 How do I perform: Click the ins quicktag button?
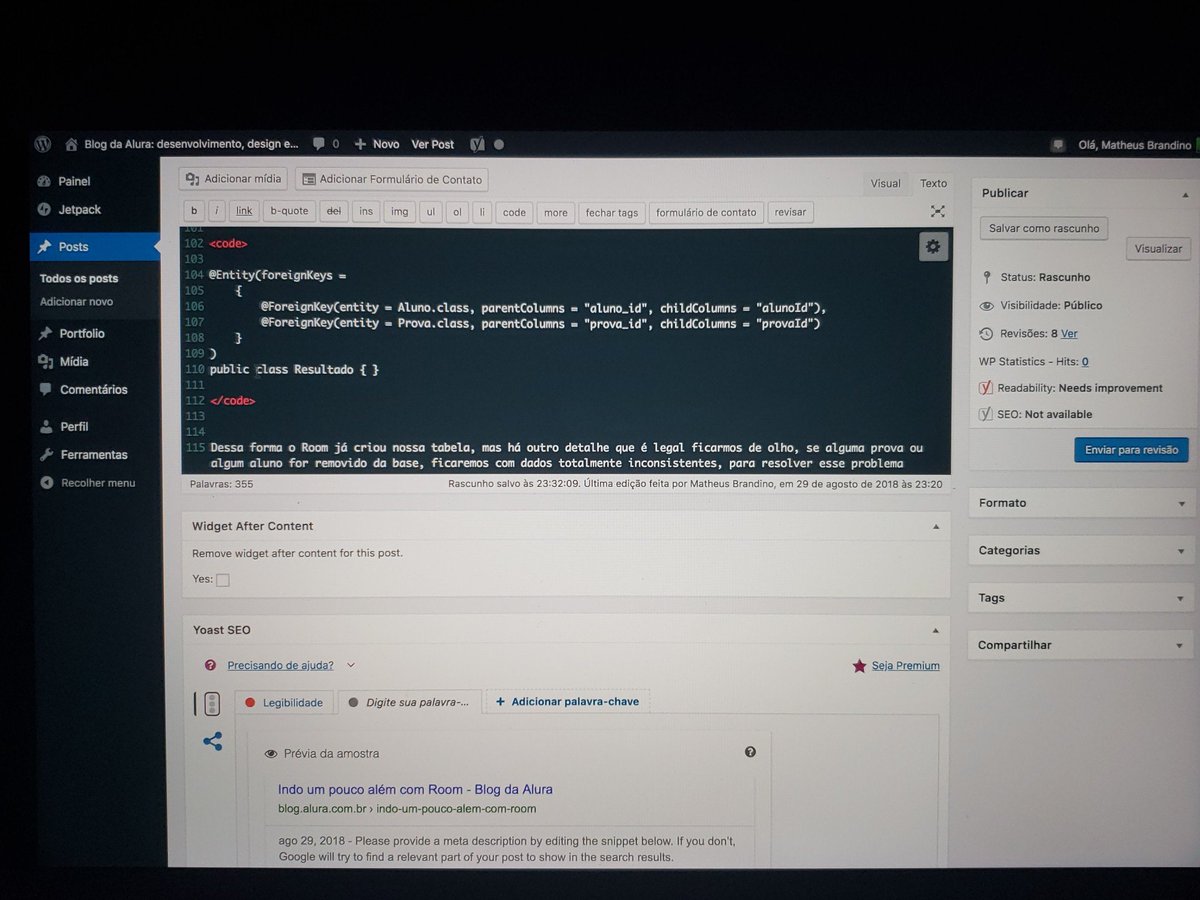366,211
